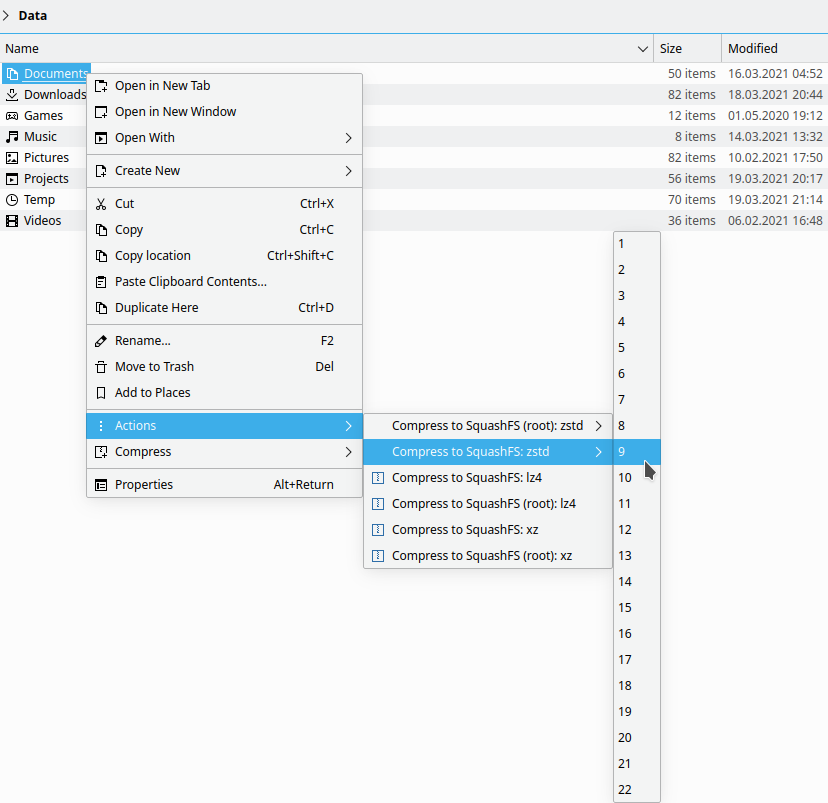This screenshot has width=828, height=803.
Task: Click the Videos film folder icon
Action: point(12,221)
